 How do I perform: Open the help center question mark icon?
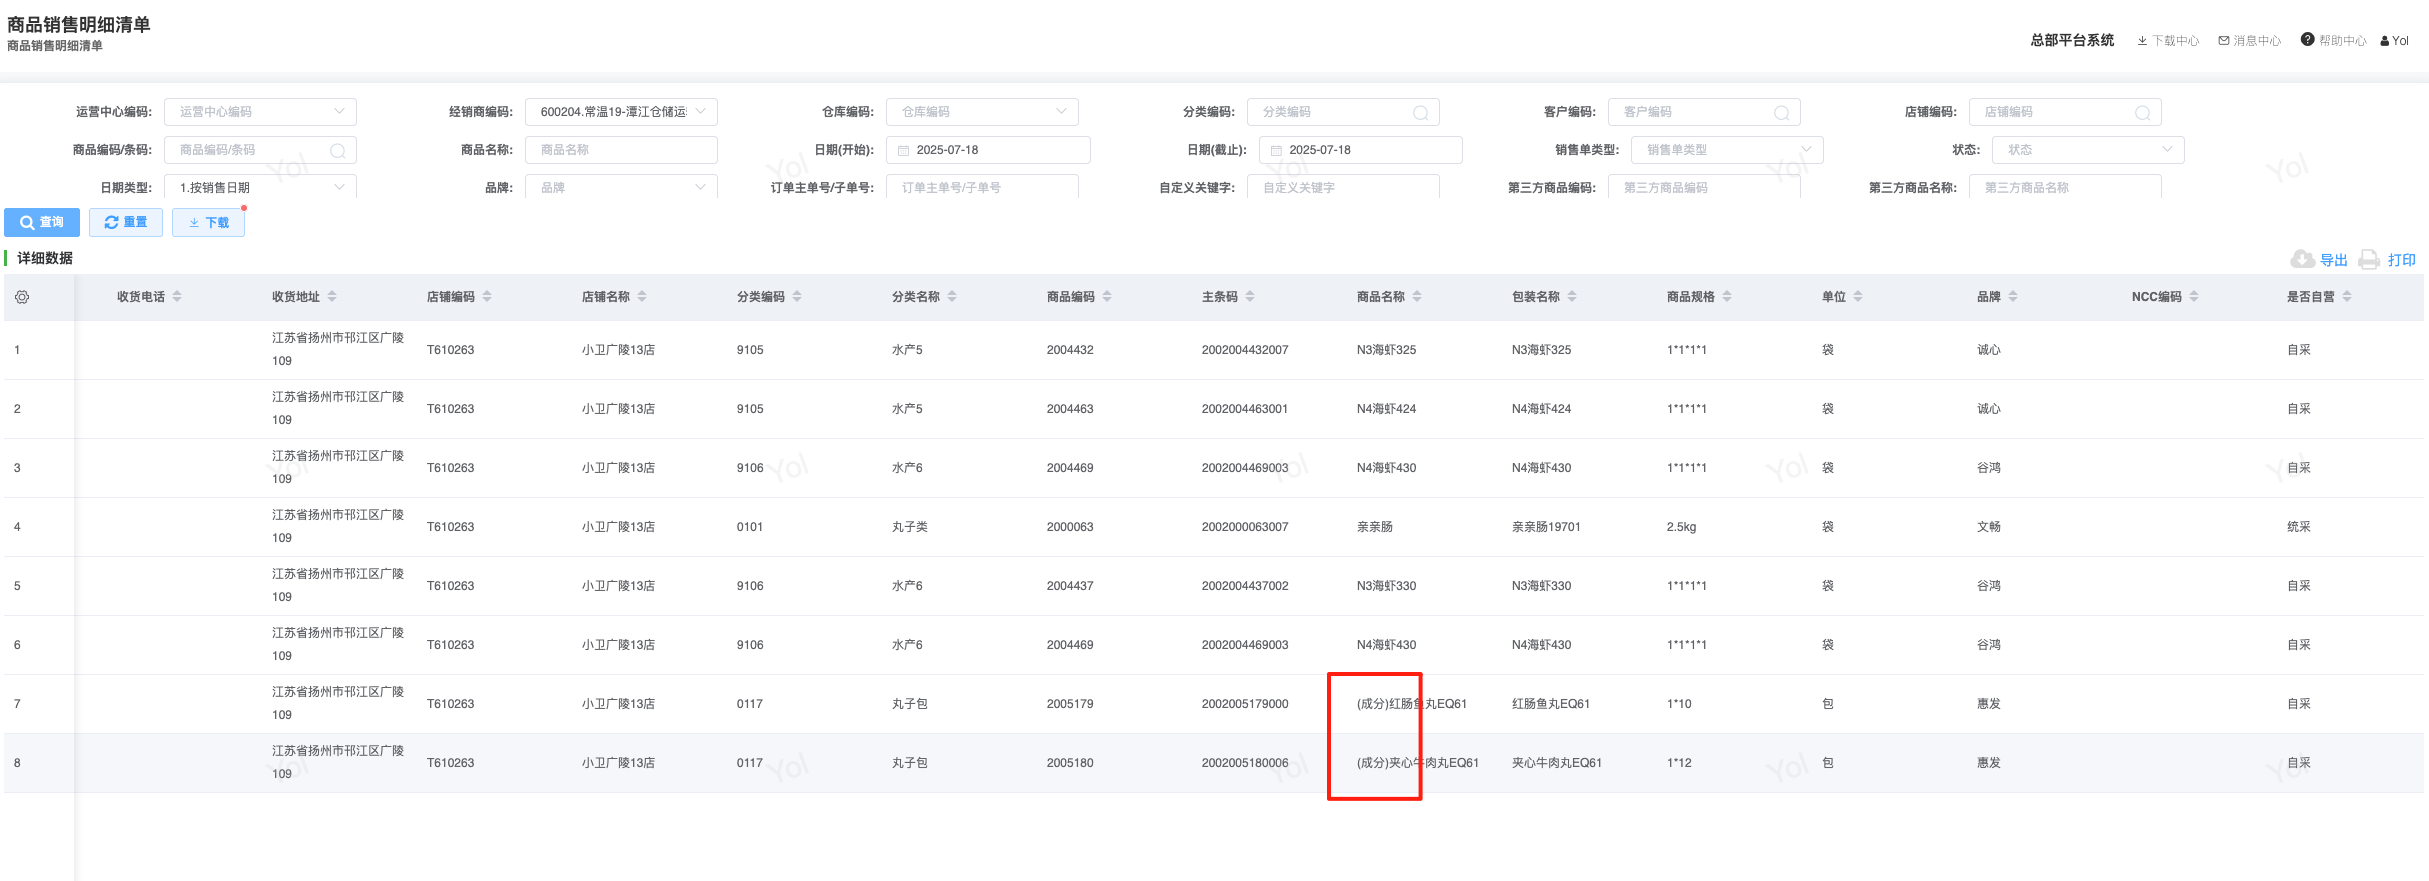pos(2307,40)
